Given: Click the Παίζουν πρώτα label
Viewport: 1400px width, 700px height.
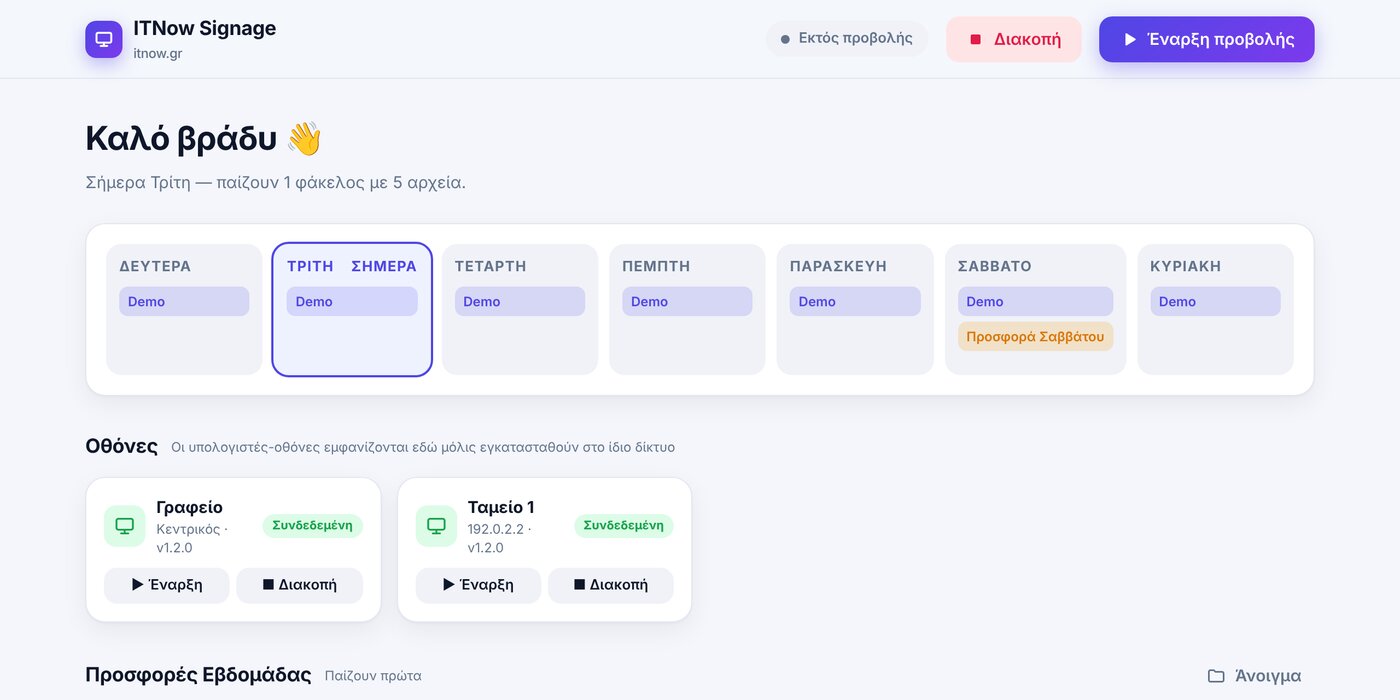Looking at the screenshot, I should click(373, 676).
